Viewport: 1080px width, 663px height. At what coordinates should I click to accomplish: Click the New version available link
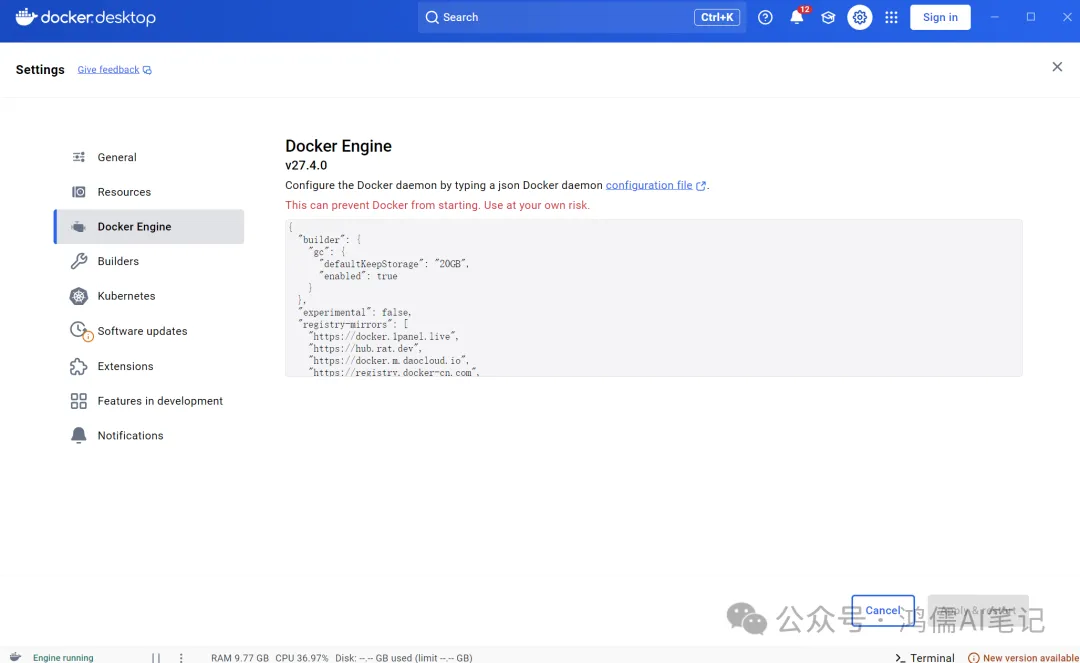coord(1030,658)
